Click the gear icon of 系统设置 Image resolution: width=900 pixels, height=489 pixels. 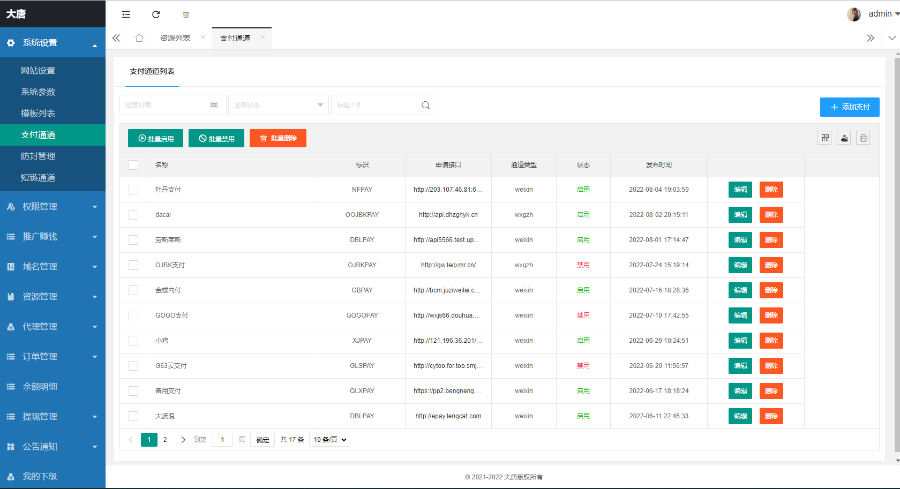point(10,42)
